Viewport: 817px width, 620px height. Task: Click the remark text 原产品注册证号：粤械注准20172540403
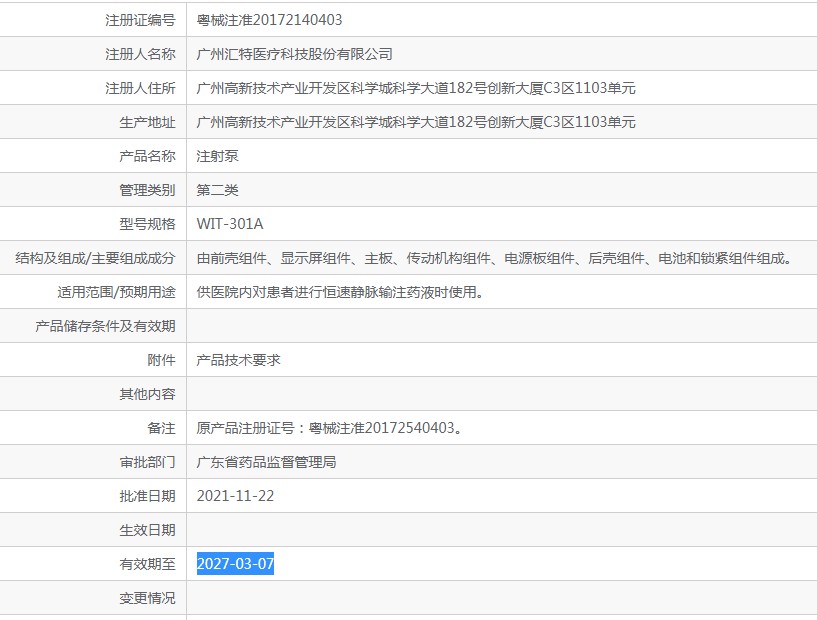[329, 428]
